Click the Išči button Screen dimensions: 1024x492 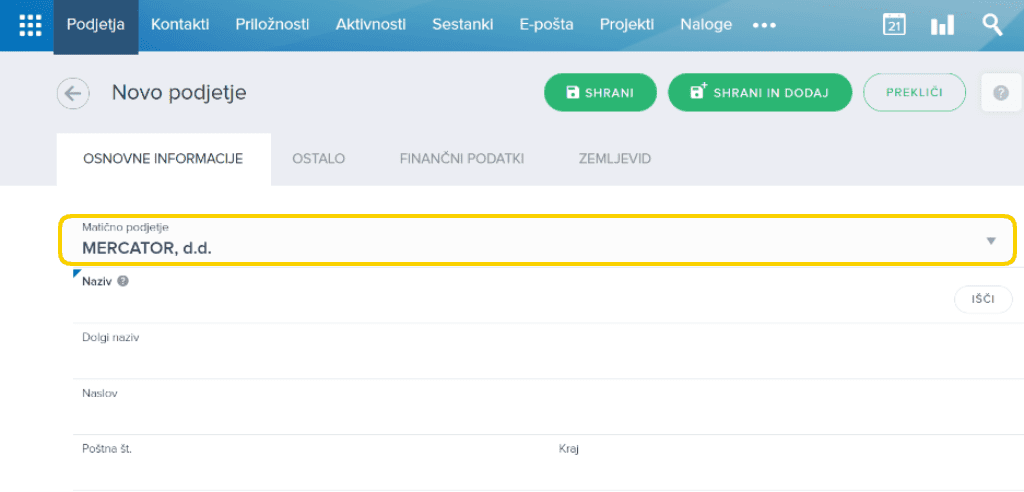coord(983,300)
